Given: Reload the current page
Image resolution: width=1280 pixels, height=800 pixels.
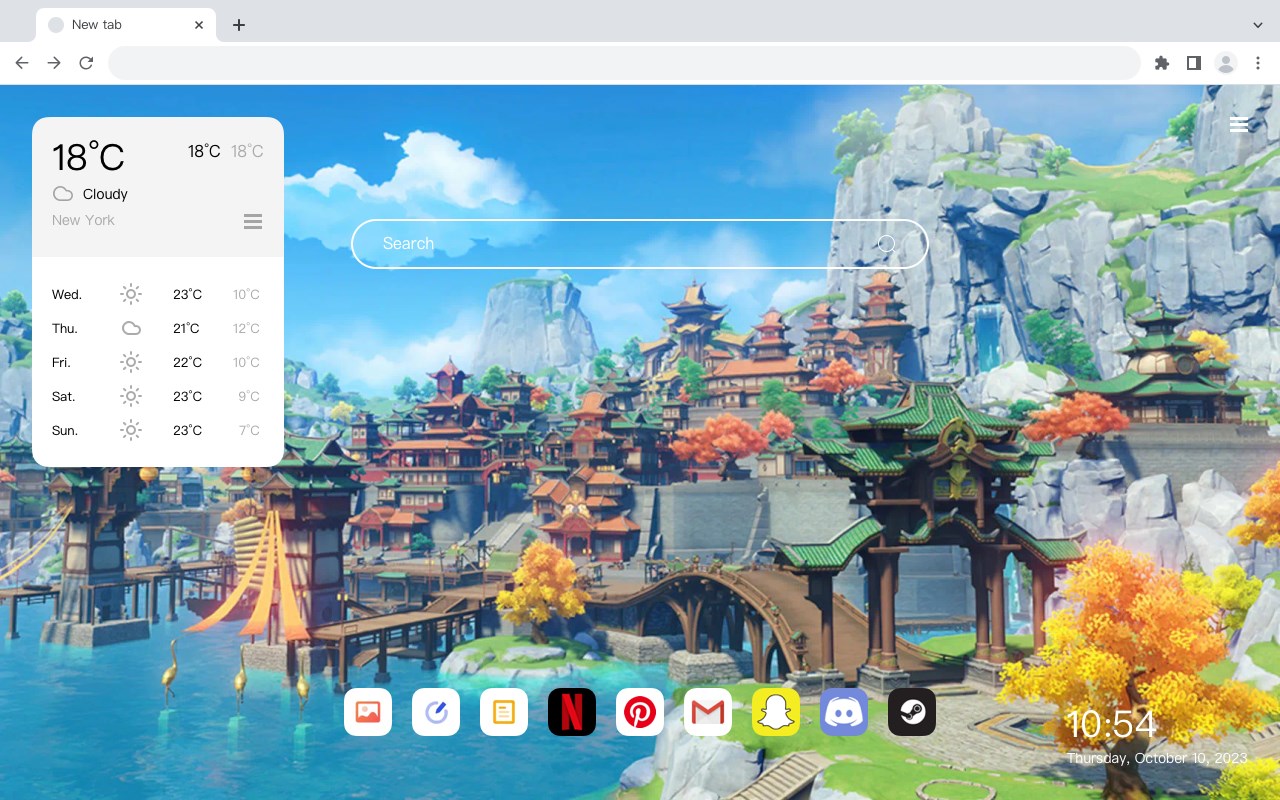Looking at the screenshot, I should click(86, 63).
